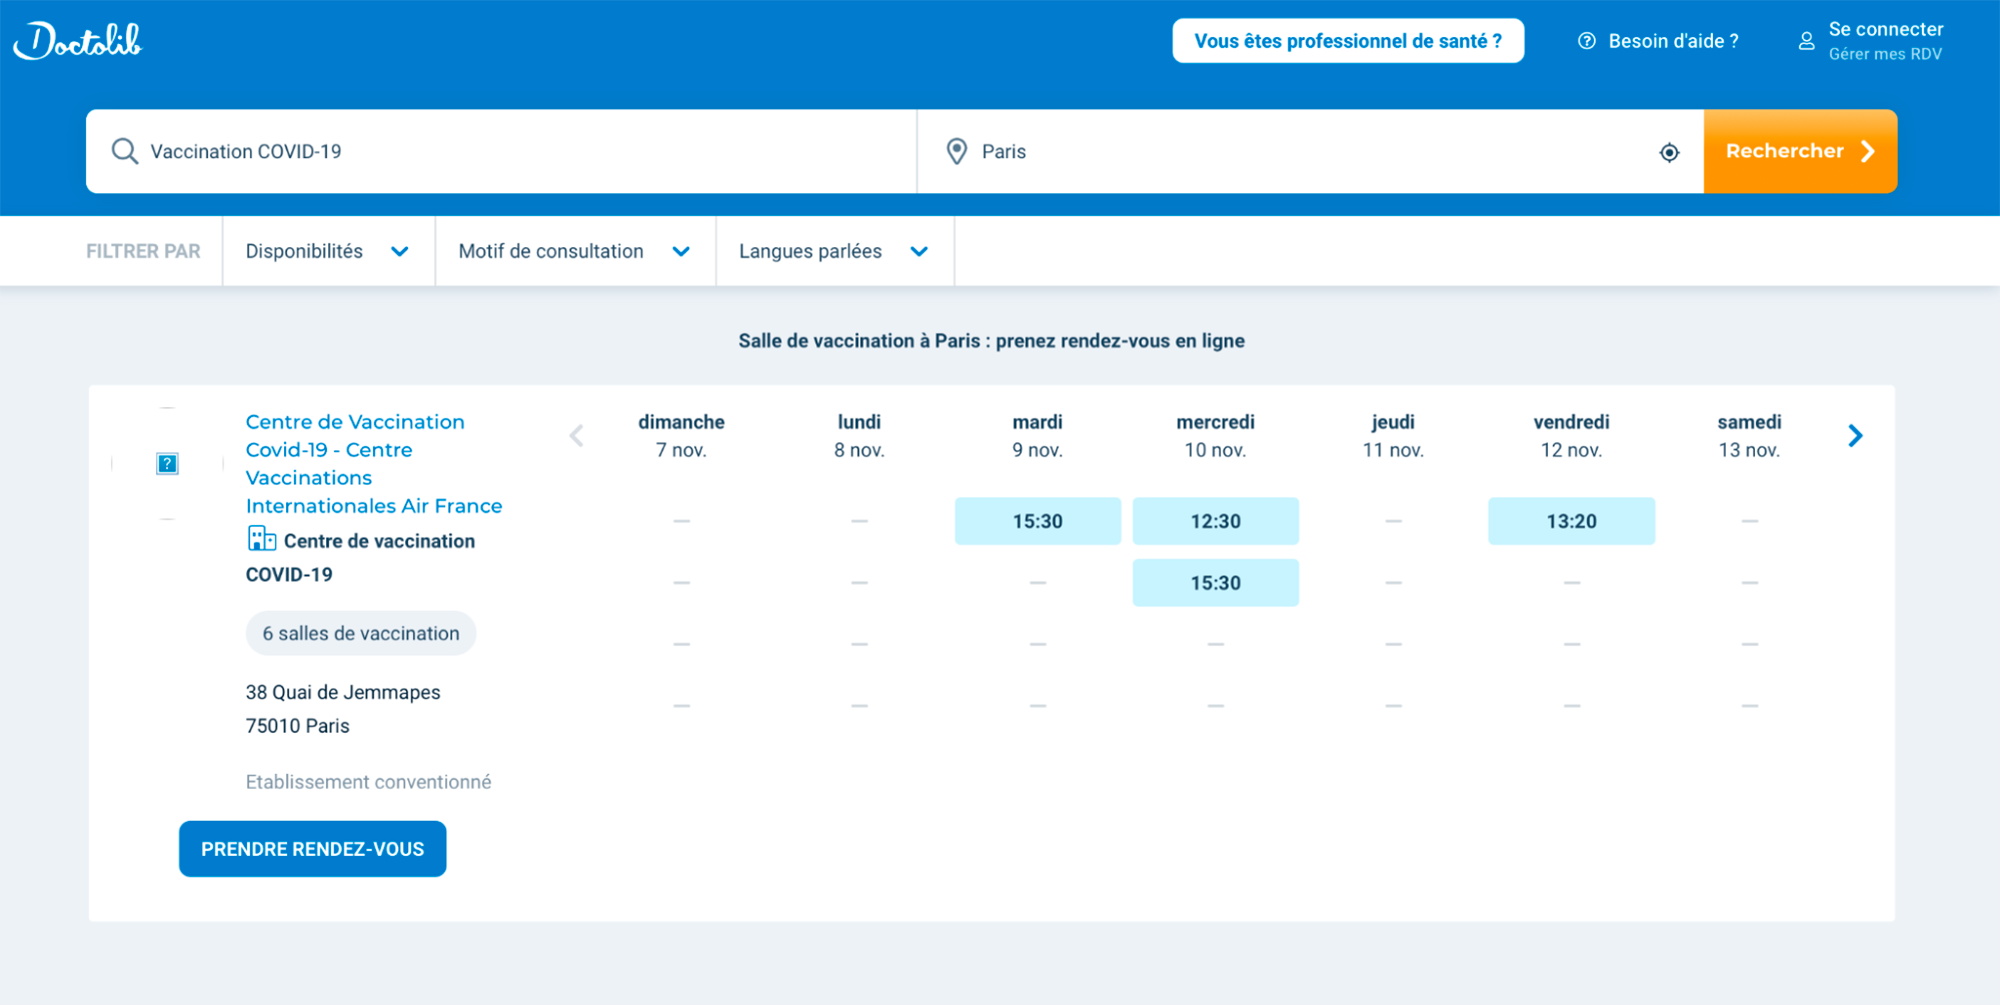Click the samedi 13 nov. column header
2000x1005 pixels.
pos(1749,436)
